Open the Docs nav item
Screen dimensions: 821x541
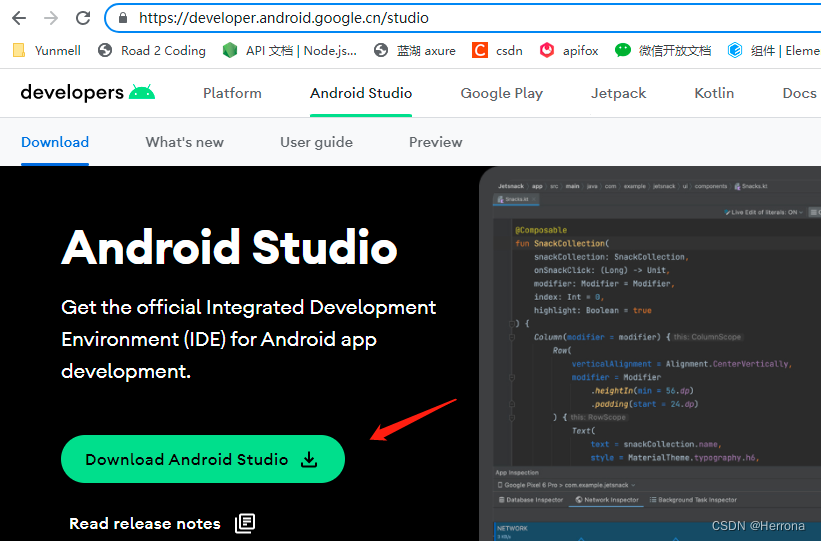coord(800,93)
